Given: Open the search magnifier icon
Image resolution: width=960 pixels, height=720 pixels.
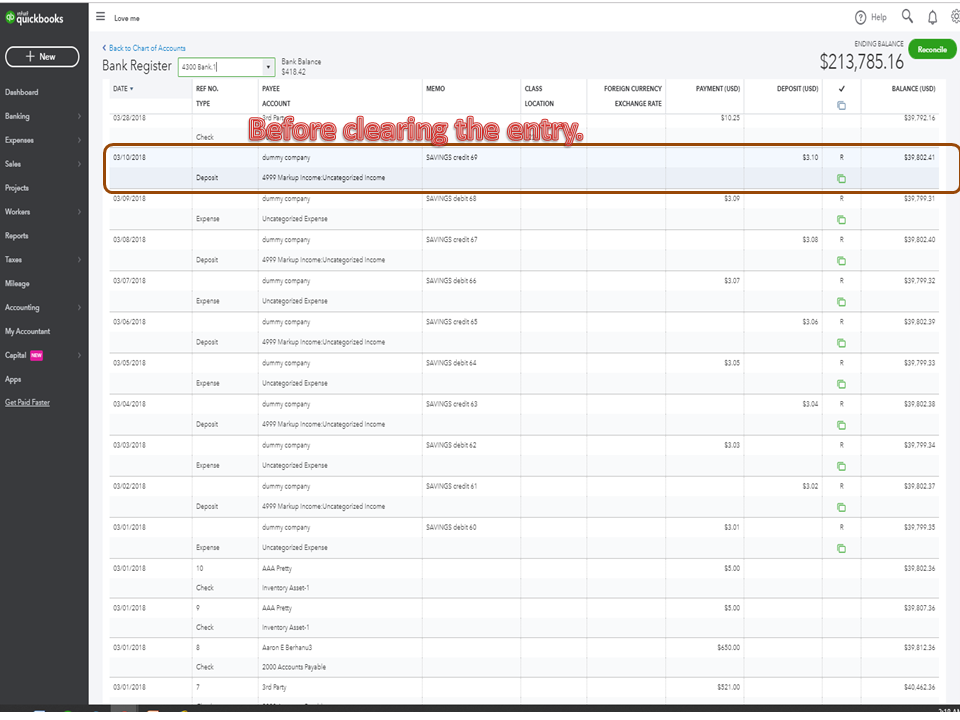Looking at the screenshot, I should click(907, 17).
